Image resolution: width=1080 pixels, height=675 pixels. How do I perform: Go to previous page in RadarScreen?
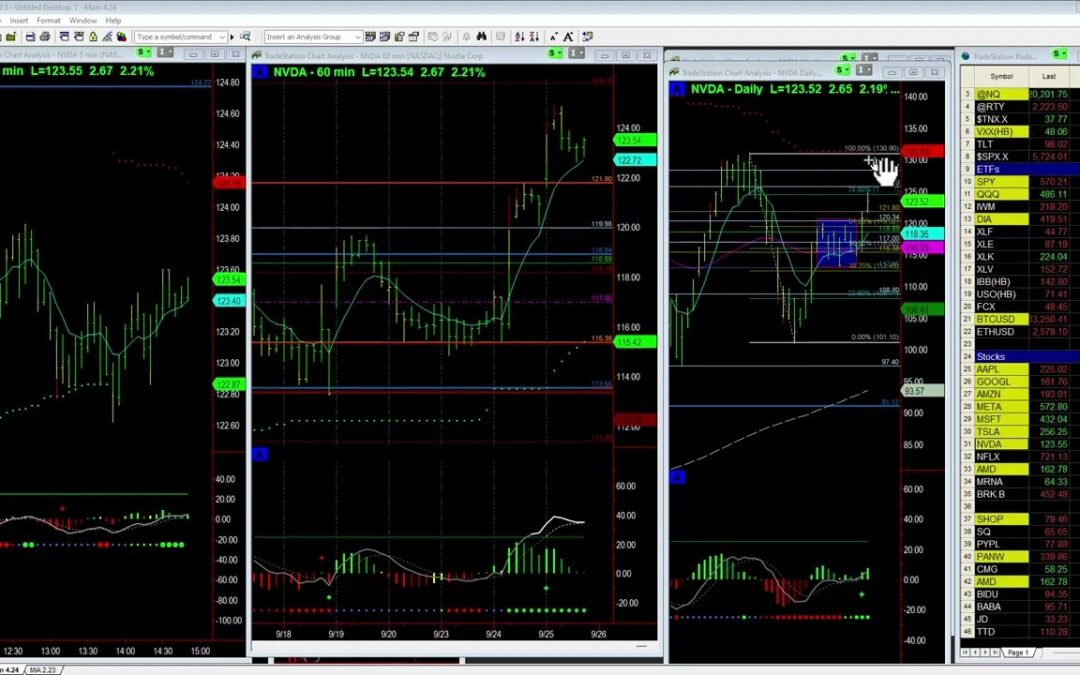[x=975, y=652]
